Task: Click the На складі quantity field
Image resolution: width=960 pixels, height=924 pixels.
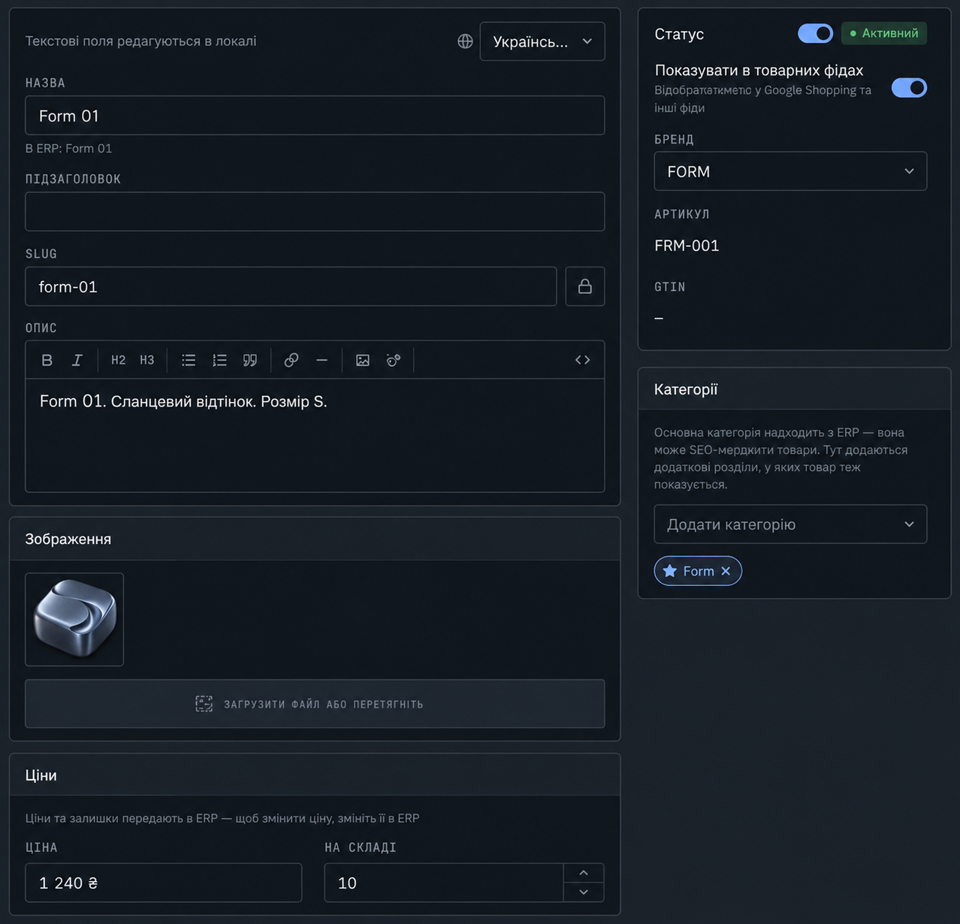Action: [x=444, y=882]
